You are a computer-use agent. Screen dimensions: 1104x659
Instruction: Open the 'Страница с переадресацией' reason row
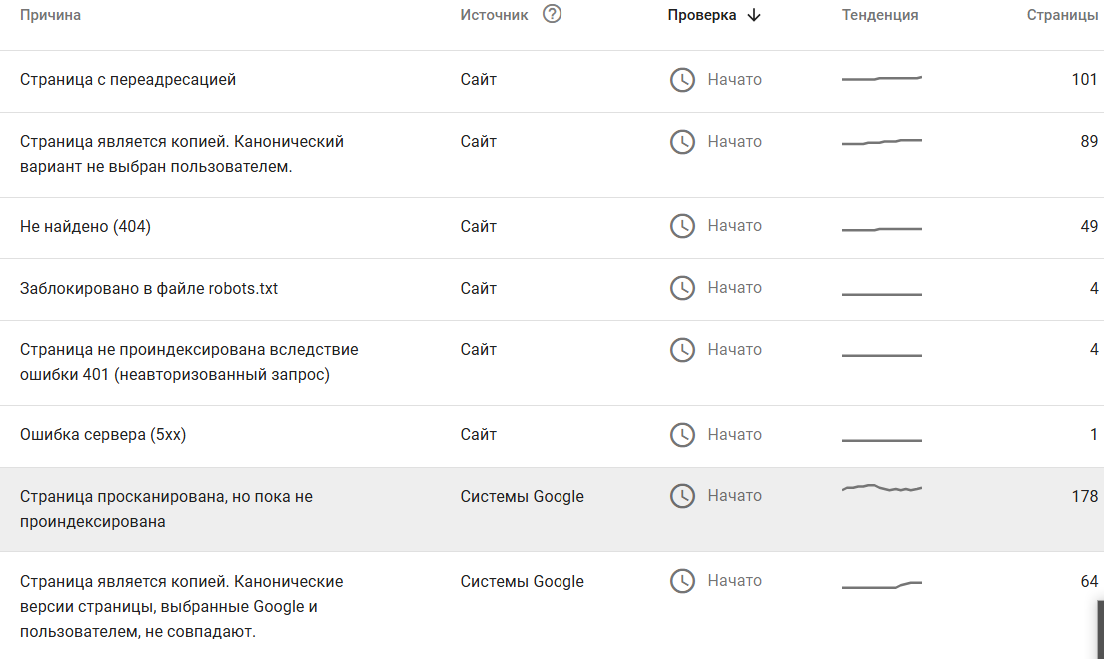(128, 80)
